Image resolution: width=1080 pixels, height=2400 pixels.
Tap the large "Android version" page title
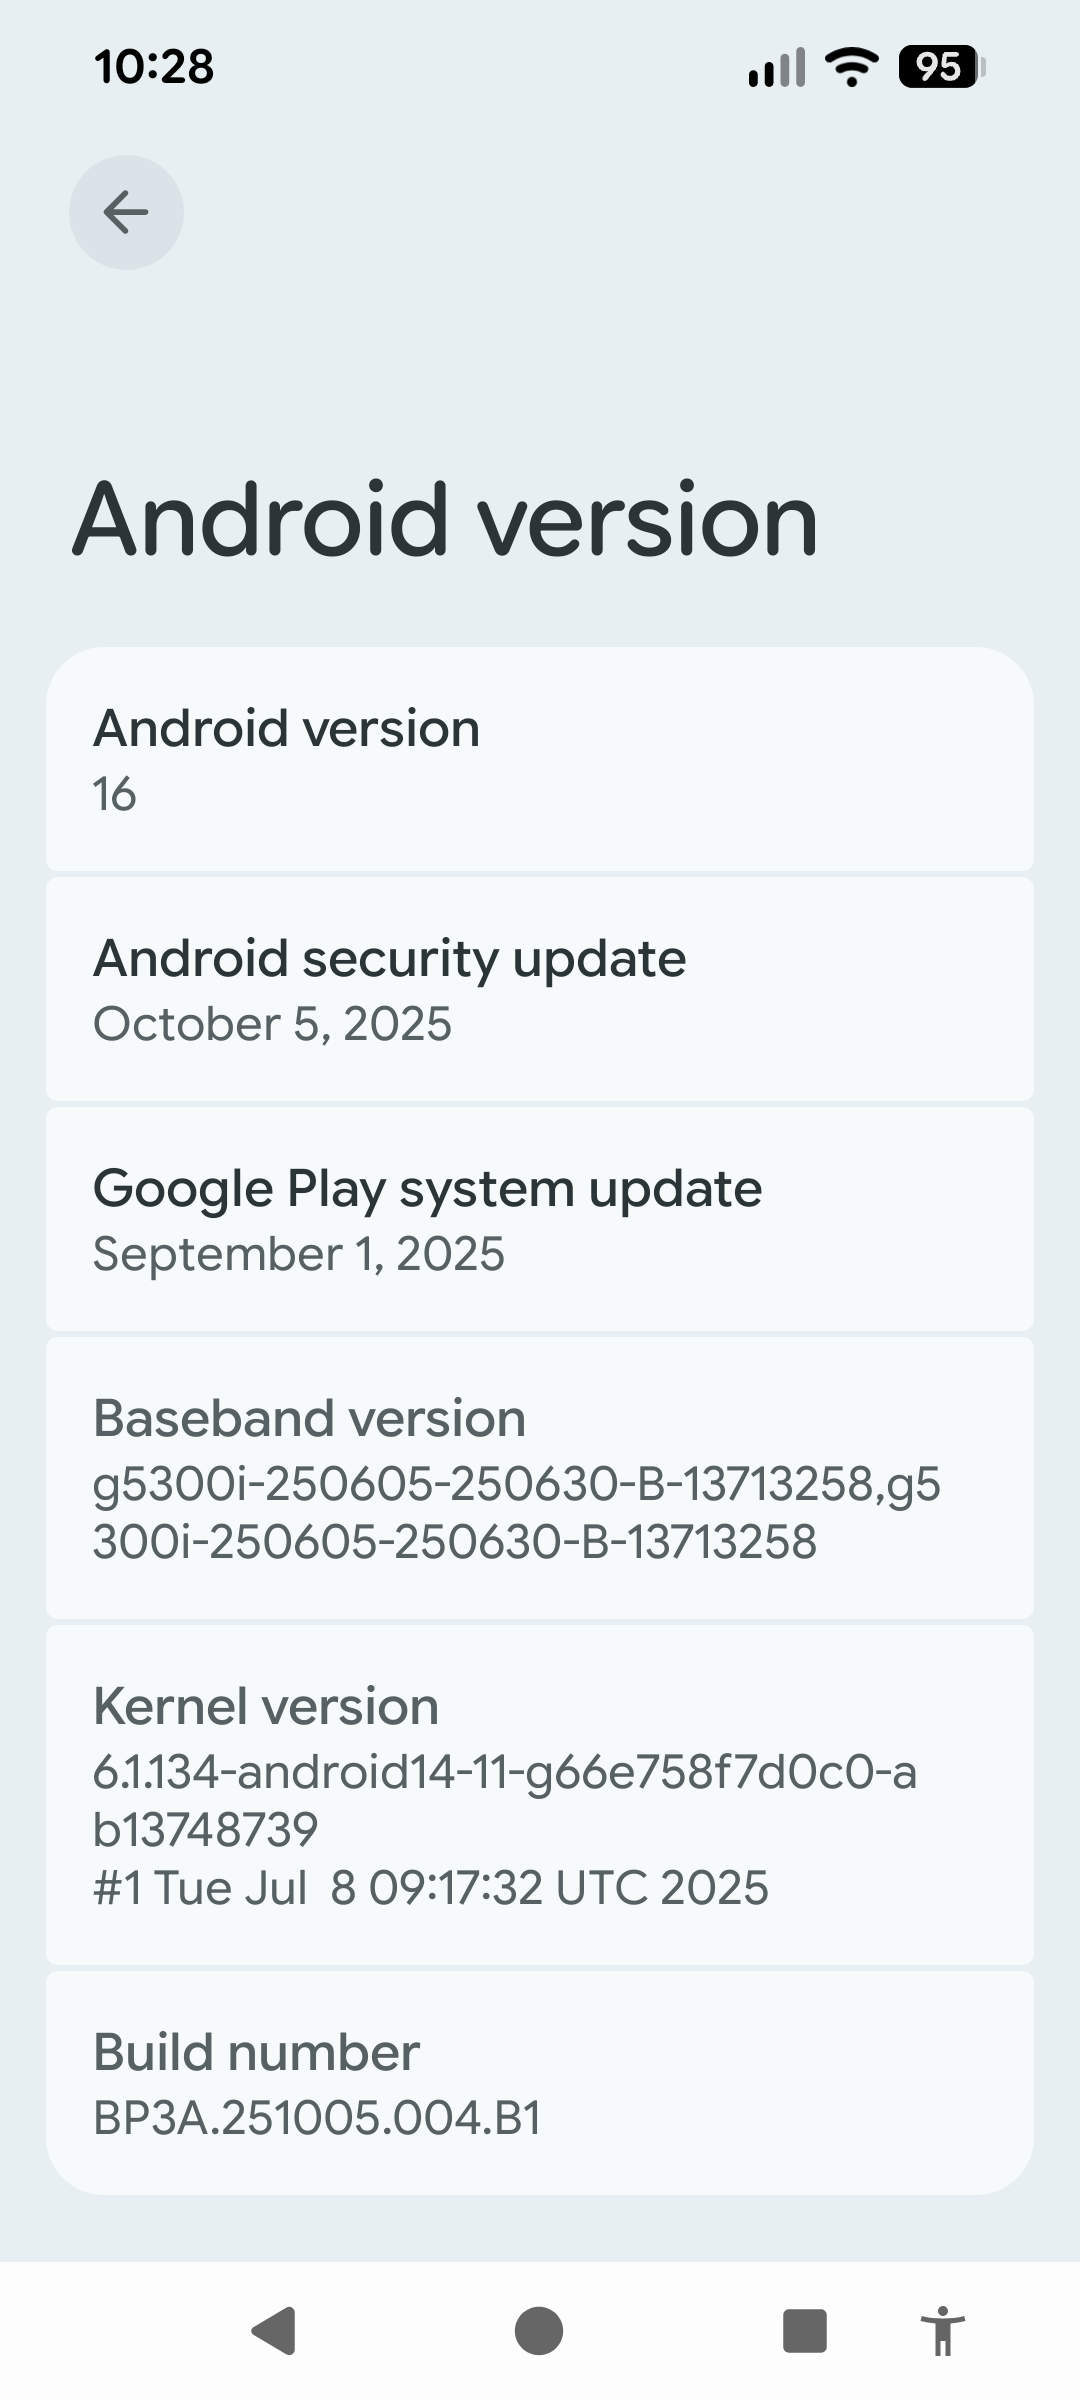[446, 519]
